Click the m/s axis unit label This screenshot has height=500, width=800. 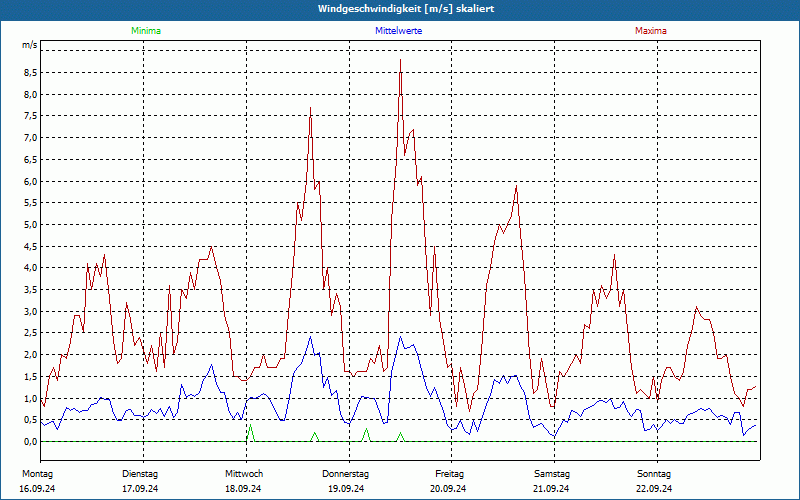(30, 45)
